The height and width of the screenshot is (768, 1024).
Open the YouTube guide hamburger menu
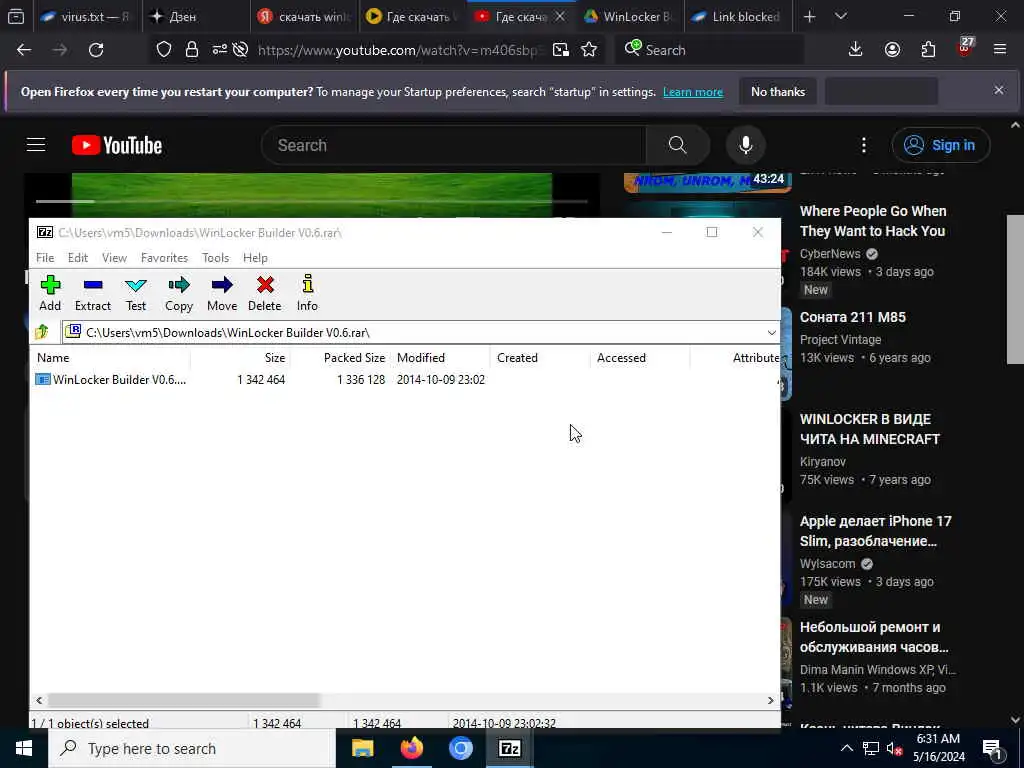(36, 145)
